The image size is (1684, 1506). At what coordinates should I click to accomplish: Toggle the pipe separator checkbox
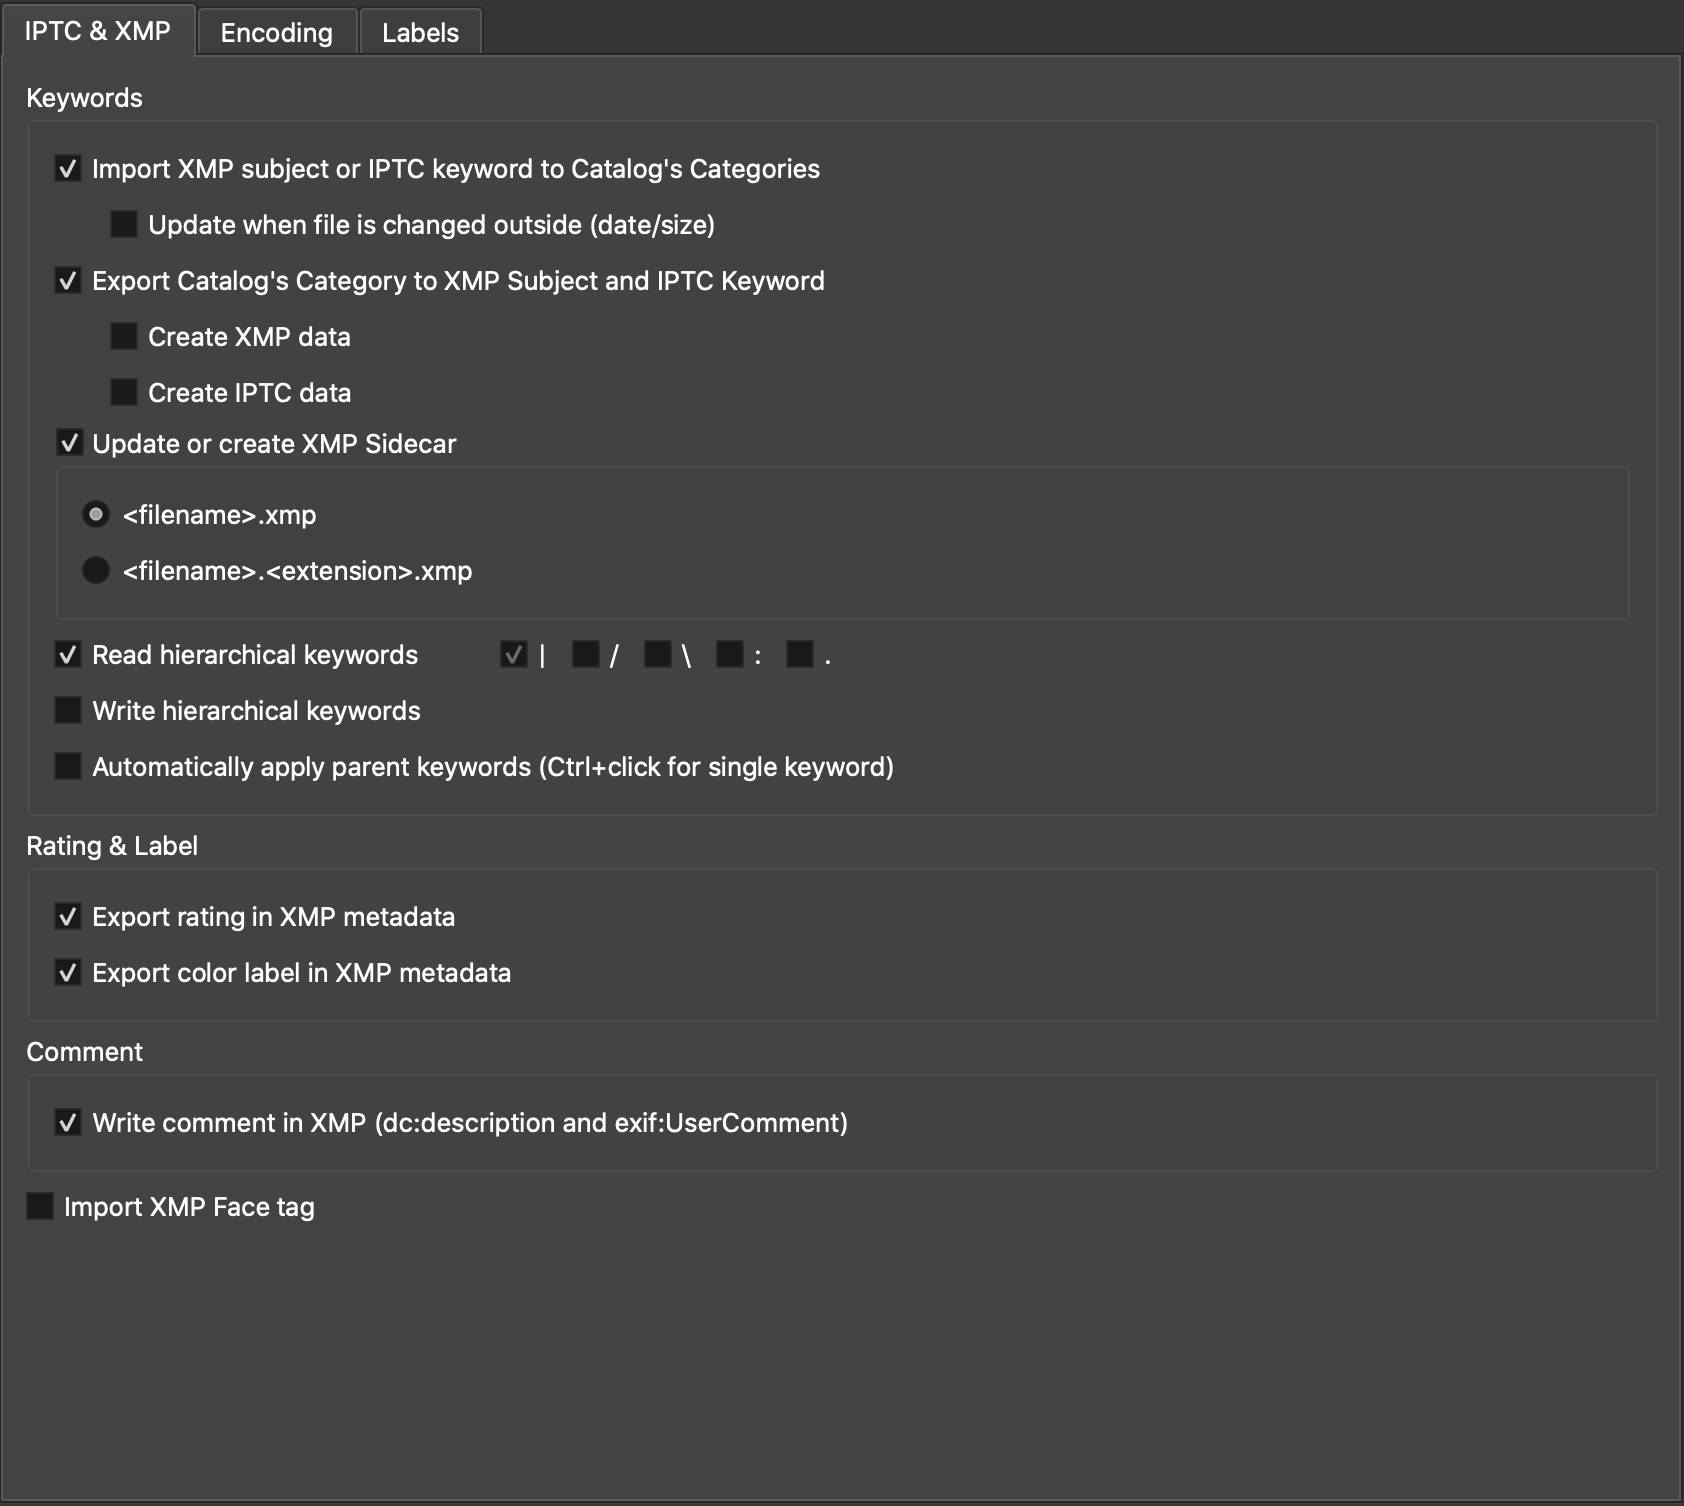click(514, 655)
